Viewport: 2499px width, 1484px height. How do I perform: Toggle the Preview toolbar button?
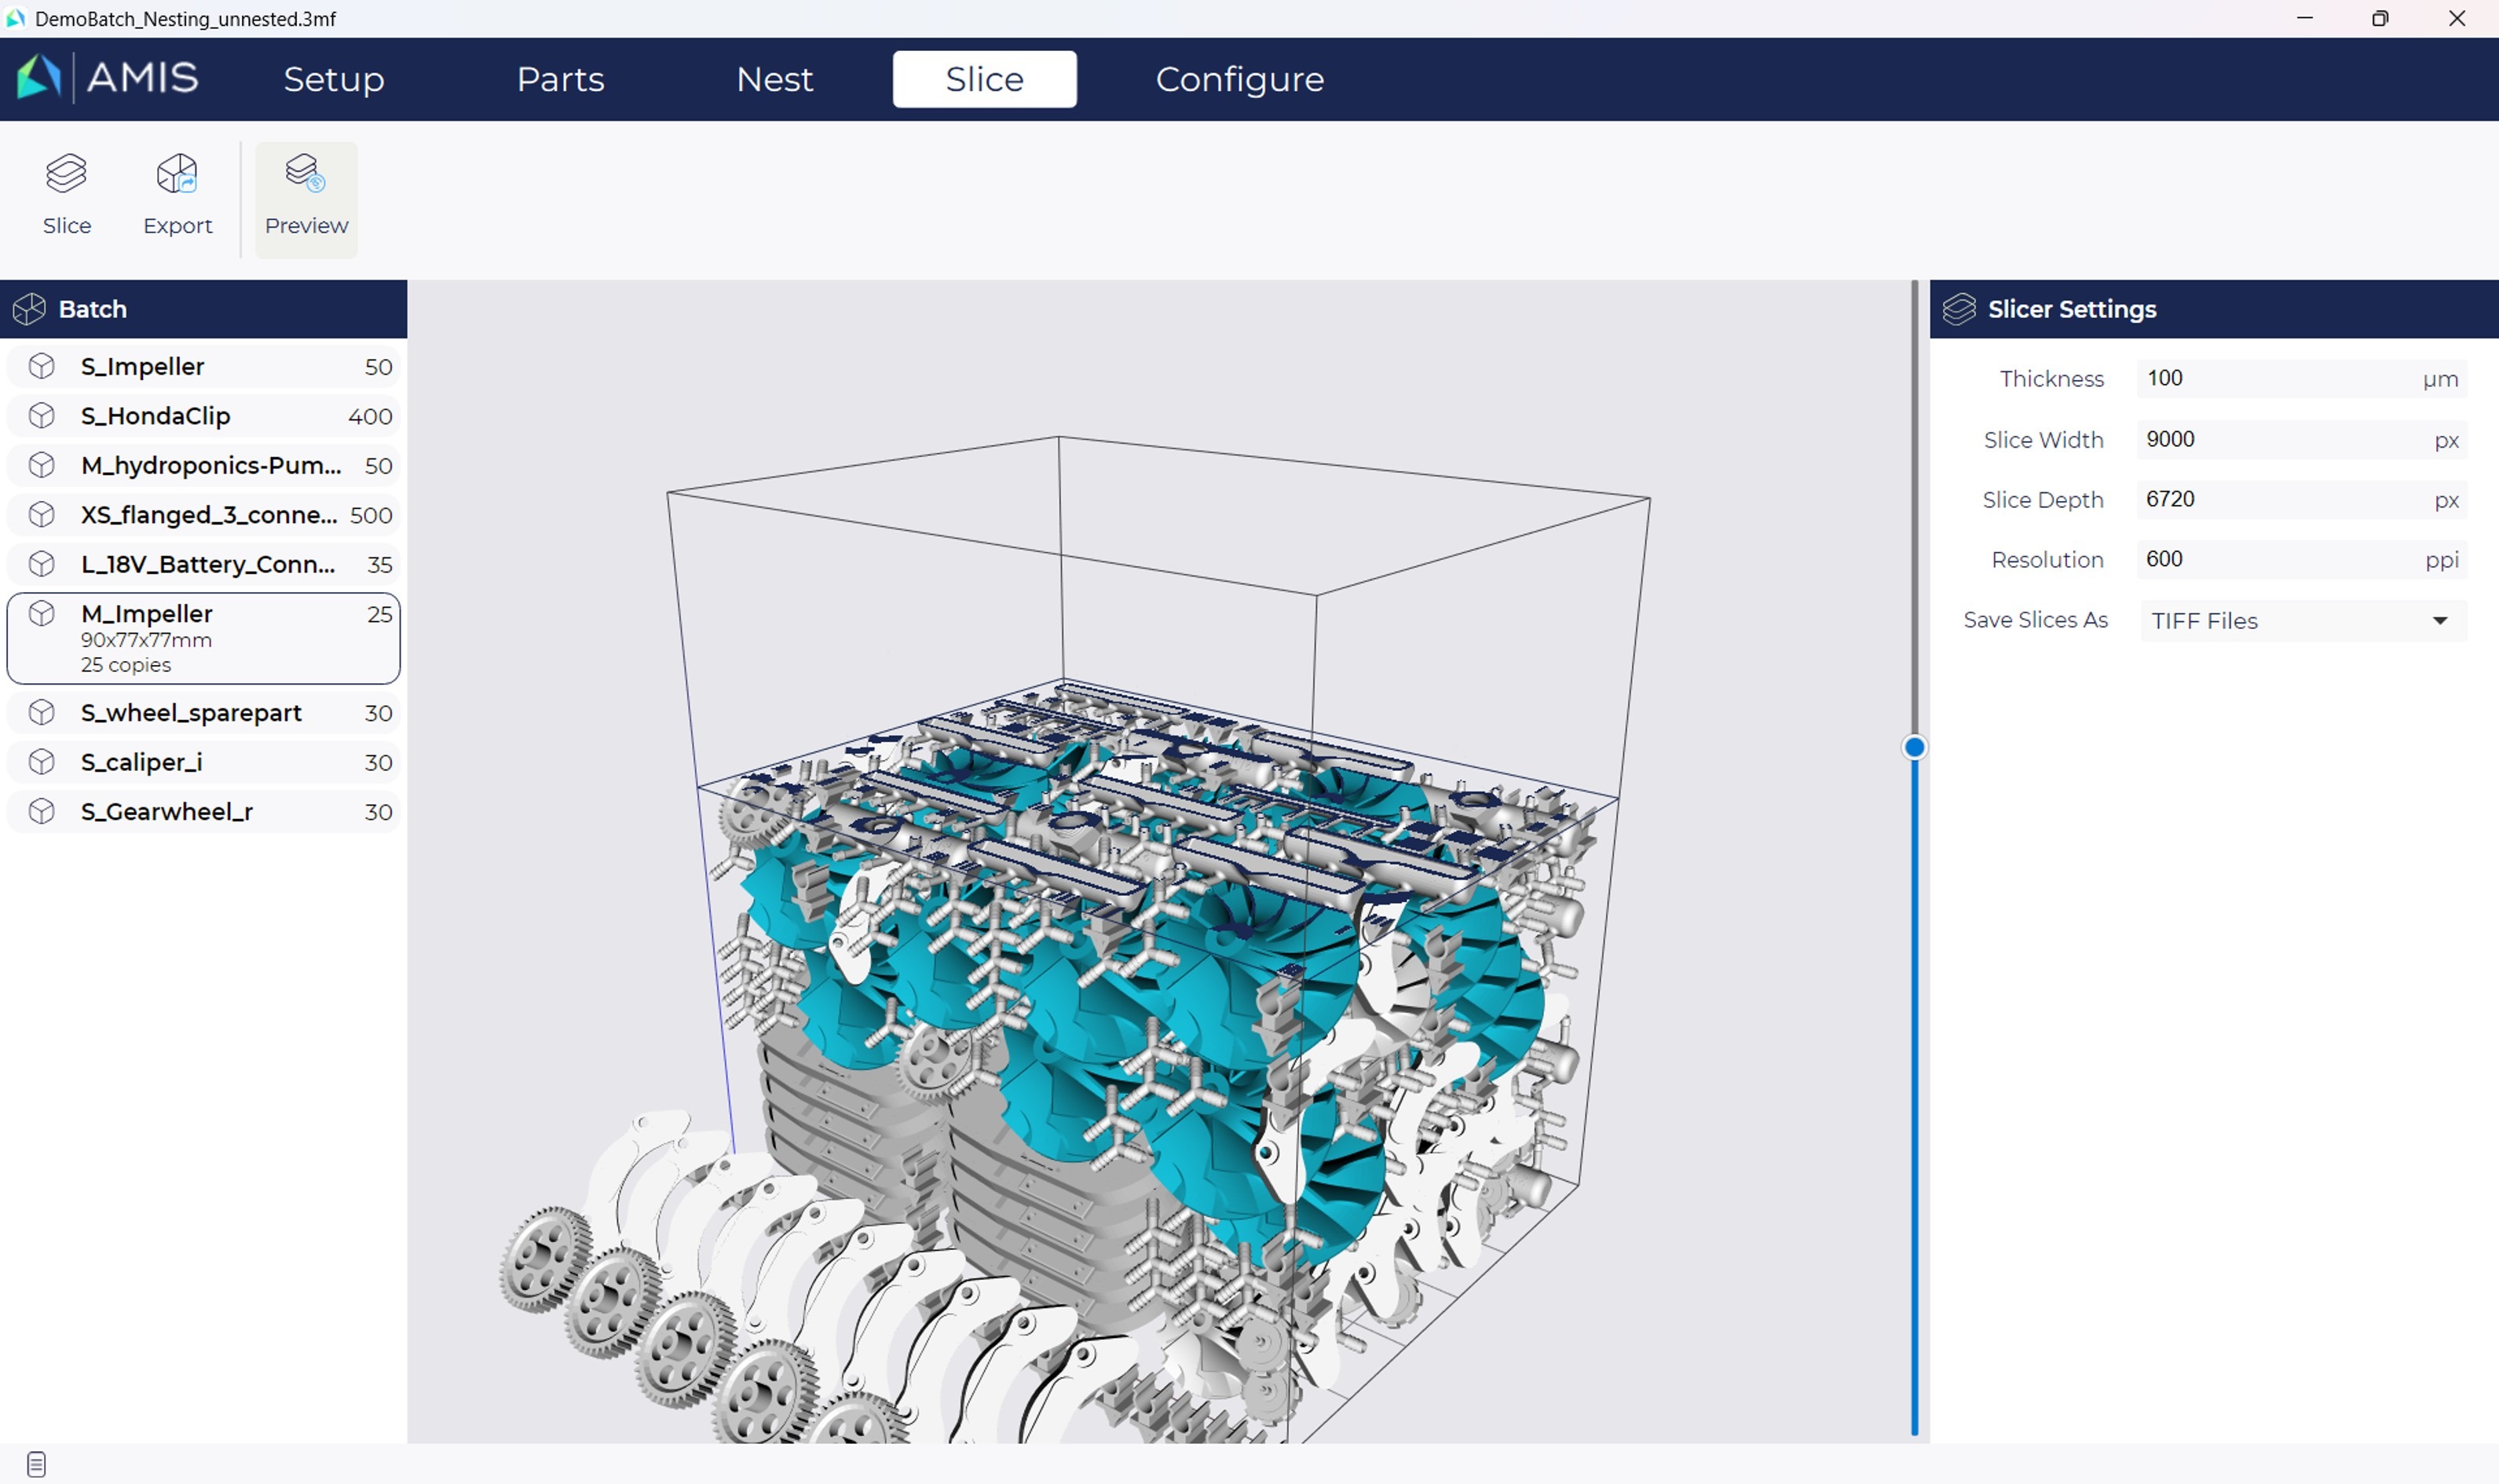pos(306,198)
